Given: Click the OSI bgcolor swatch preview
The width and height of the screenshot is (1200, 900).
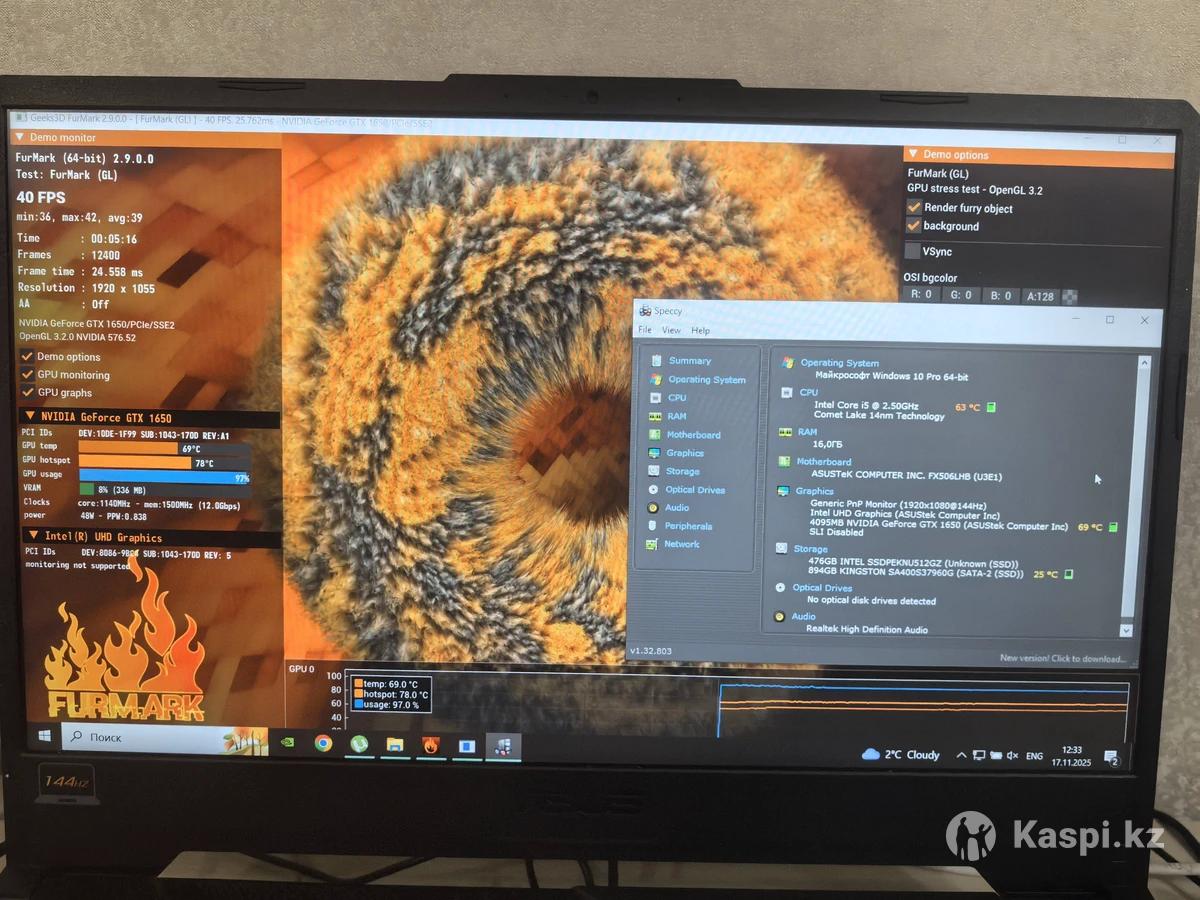Looking at the screenshot, I should [1070, 296].
